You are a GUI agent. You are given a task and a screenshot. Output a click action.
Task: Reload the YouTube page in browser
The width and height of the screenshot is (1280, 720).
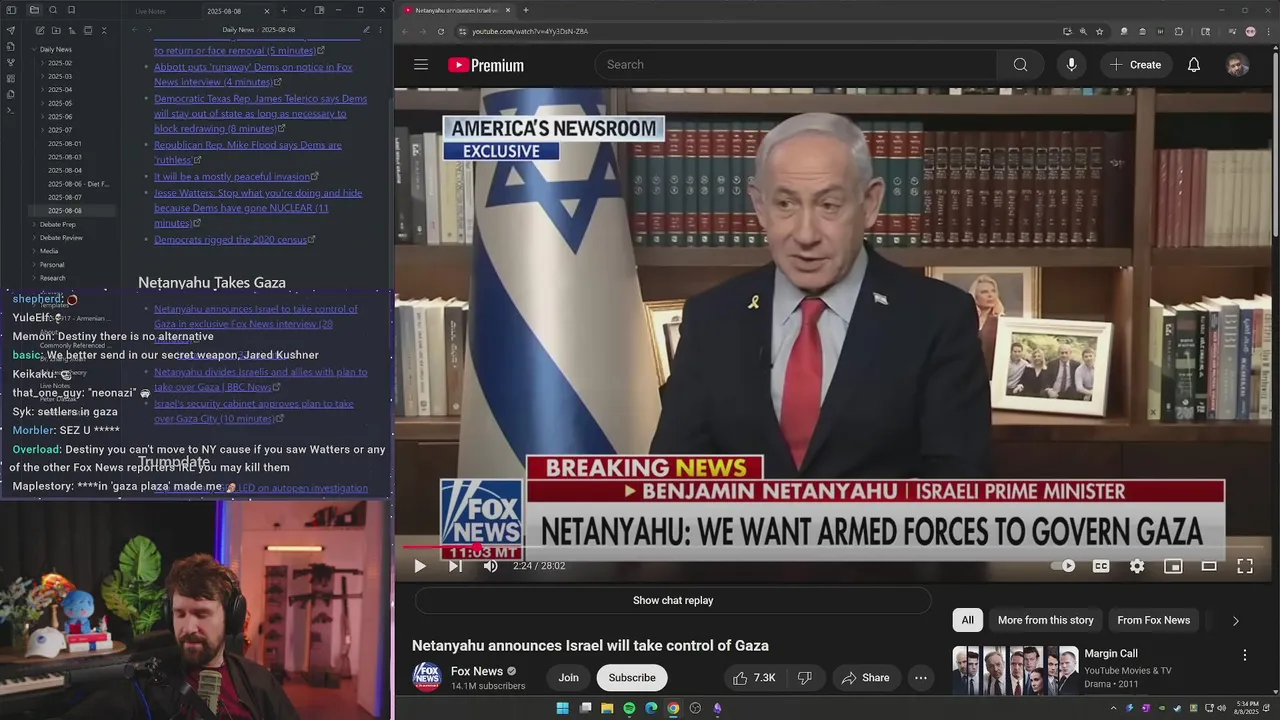440,31
